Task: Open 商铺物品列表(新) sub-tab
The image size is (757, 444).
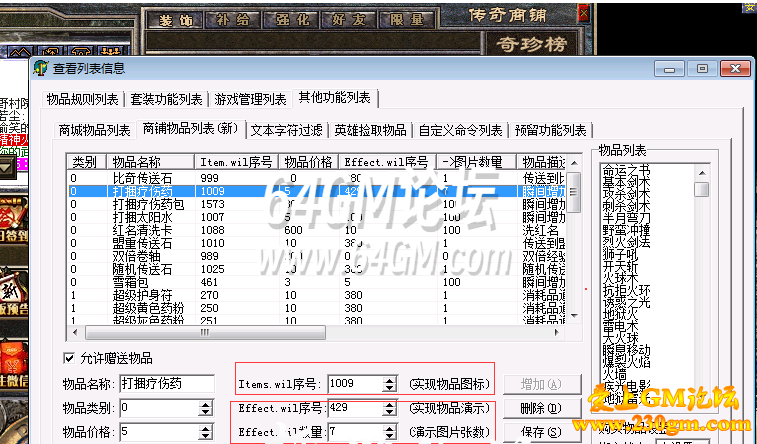Action: pyautogui.click(x=191, y=129)
